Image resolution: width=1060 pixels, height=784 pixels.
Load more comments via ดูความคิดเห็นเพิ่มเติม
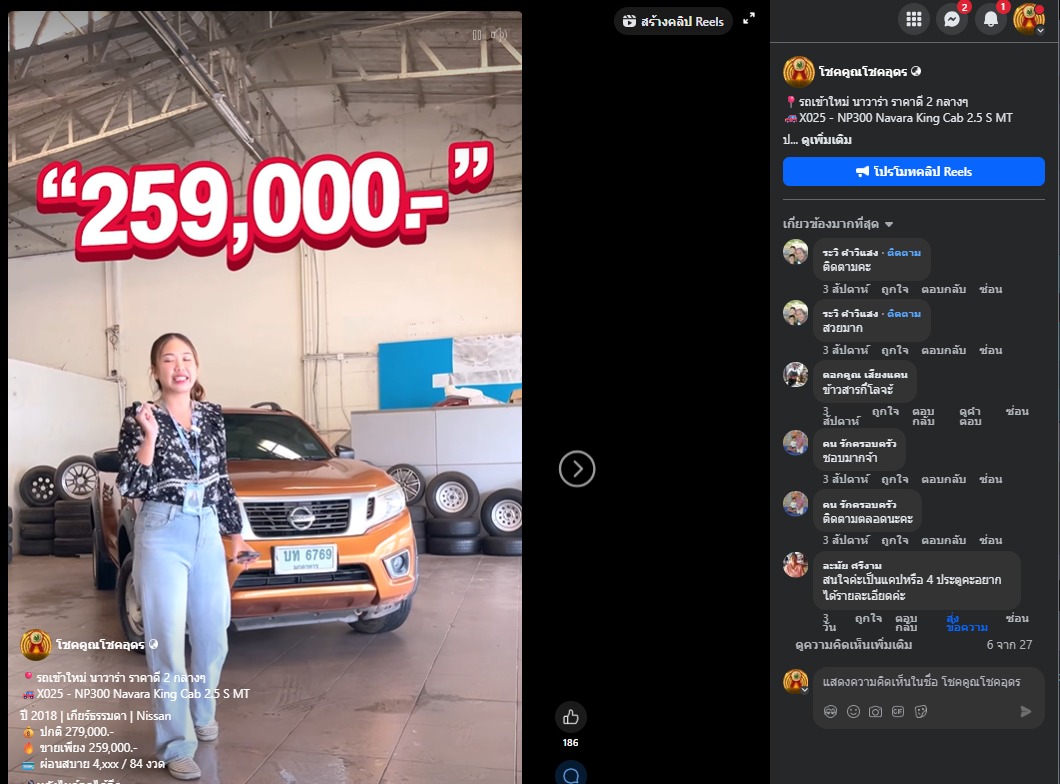(854, 645)
